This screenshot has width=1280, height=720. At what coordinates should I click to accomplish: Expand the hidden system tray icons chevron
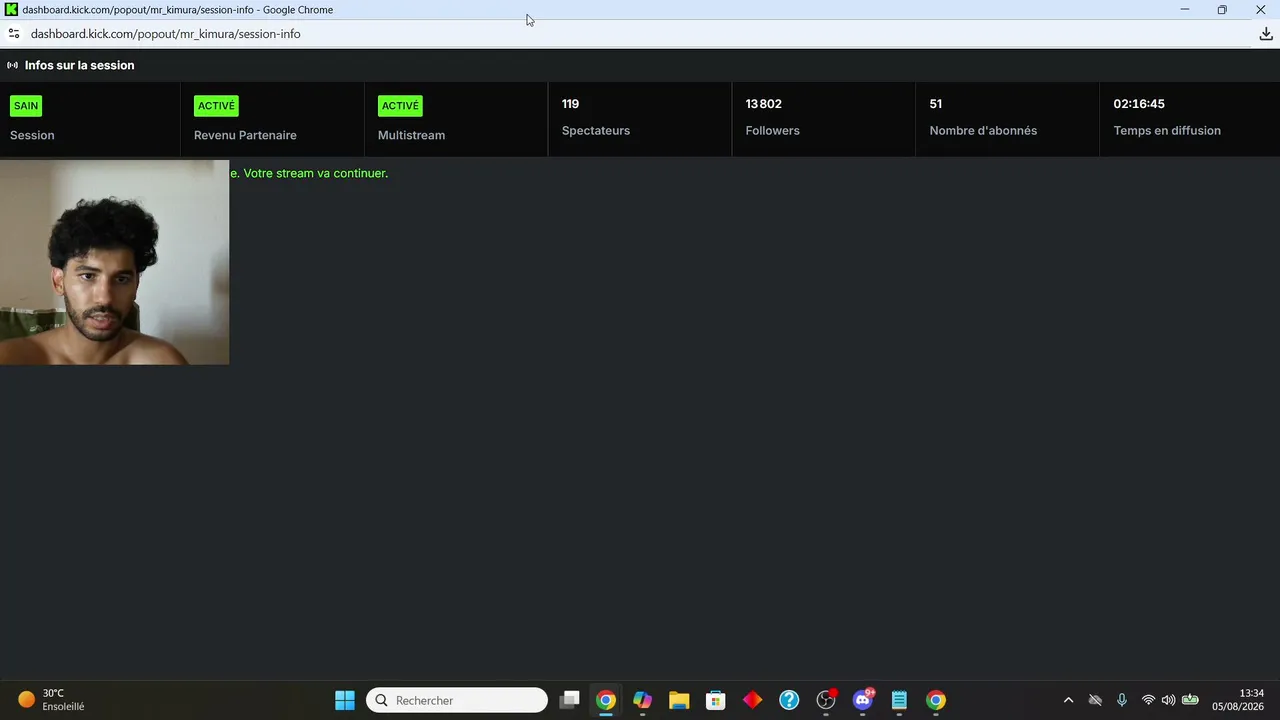(x=1068, y=700)
